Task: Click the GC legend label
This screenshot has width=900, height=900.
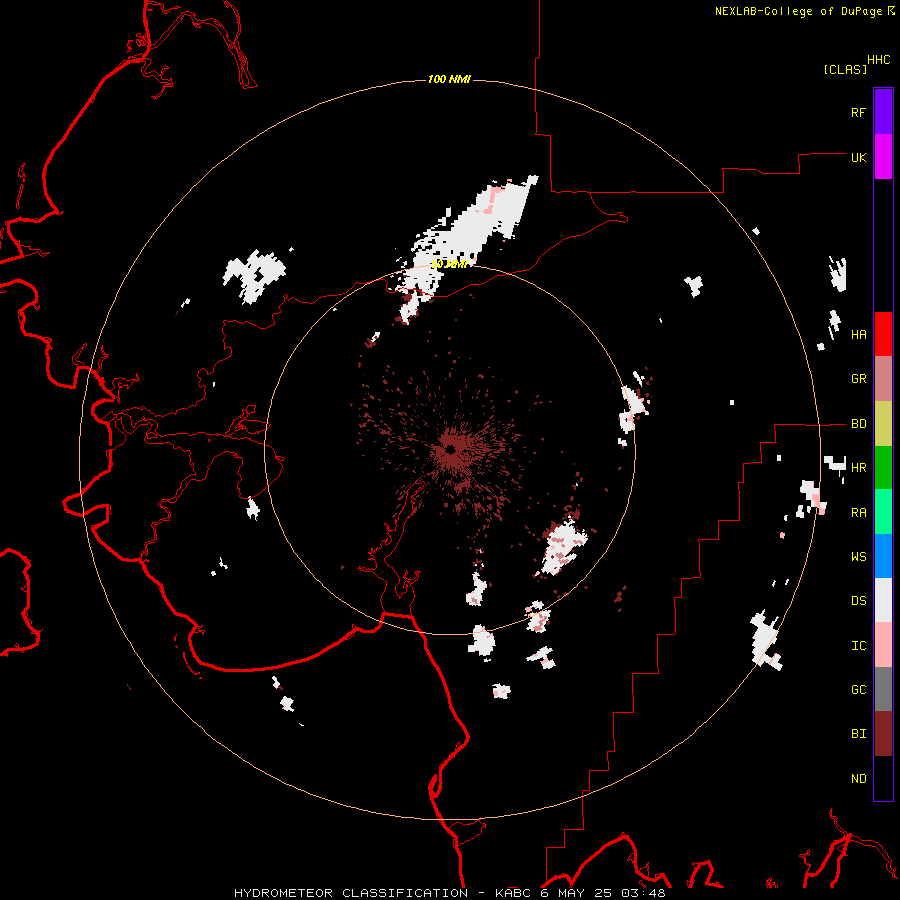Action: point(858,690)
